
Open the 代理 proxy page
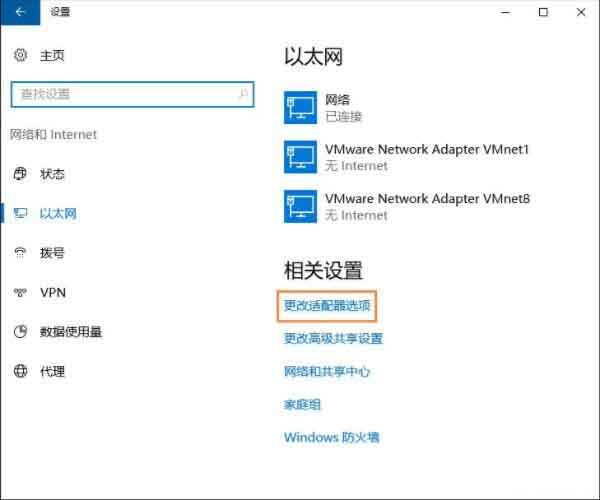52,371
